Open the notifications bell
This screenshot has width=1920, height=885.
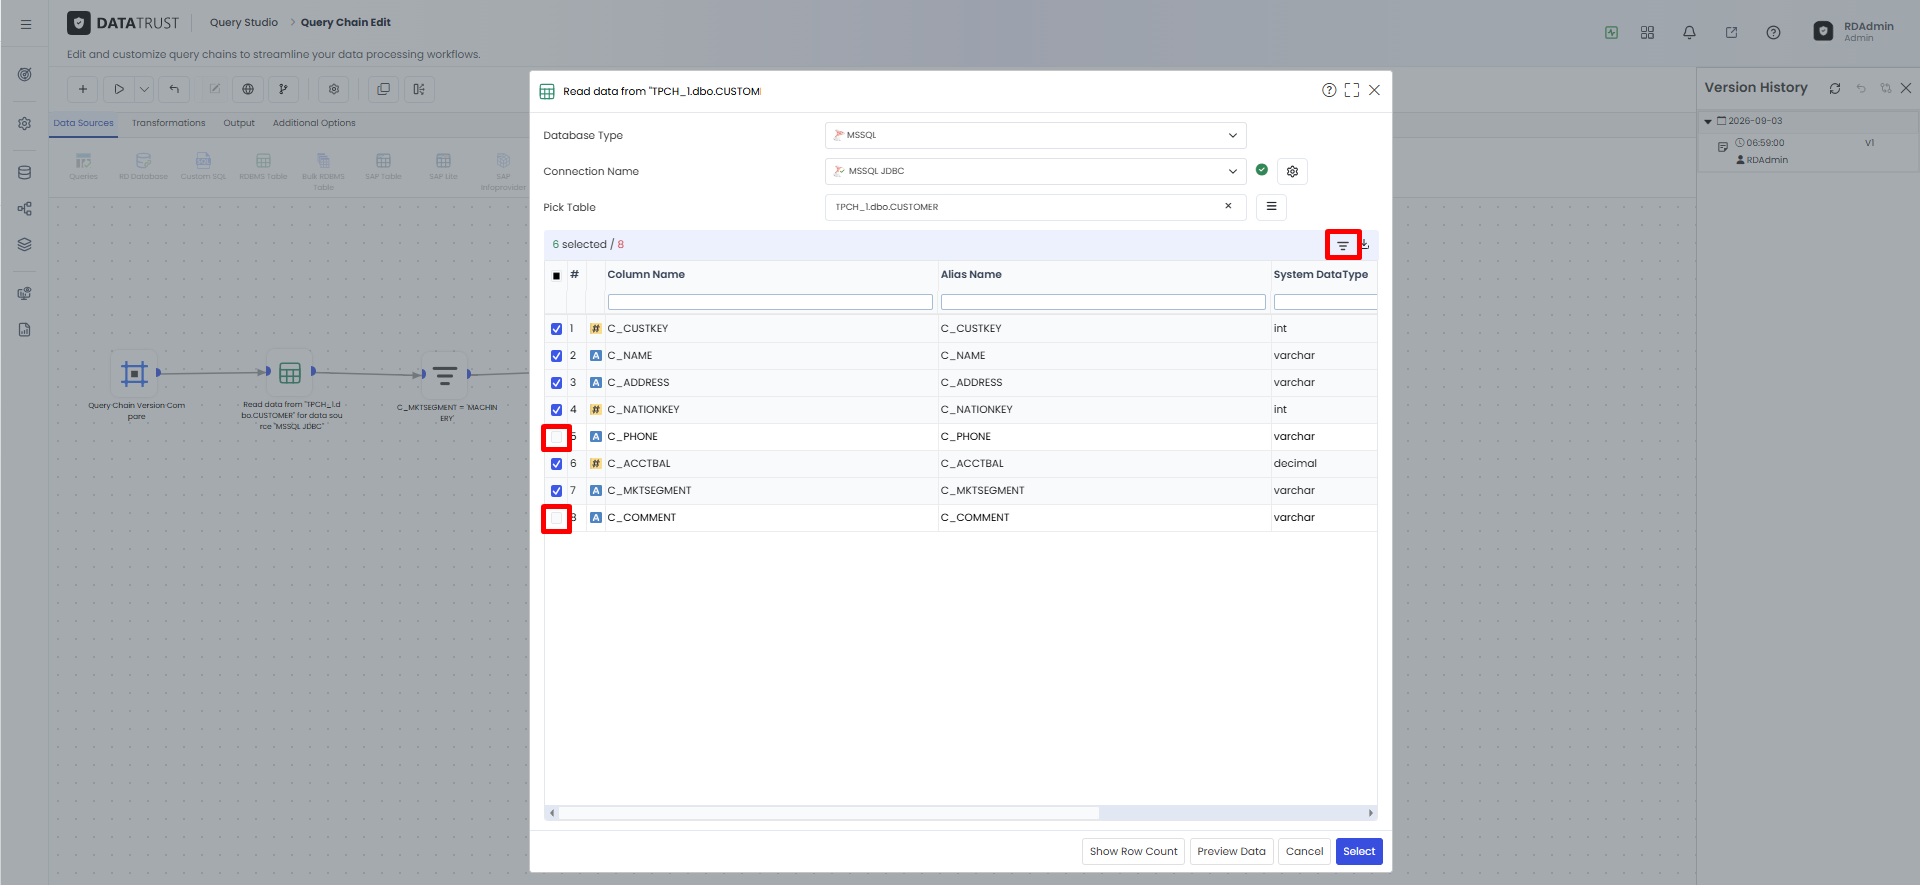tap(1689, 32)
